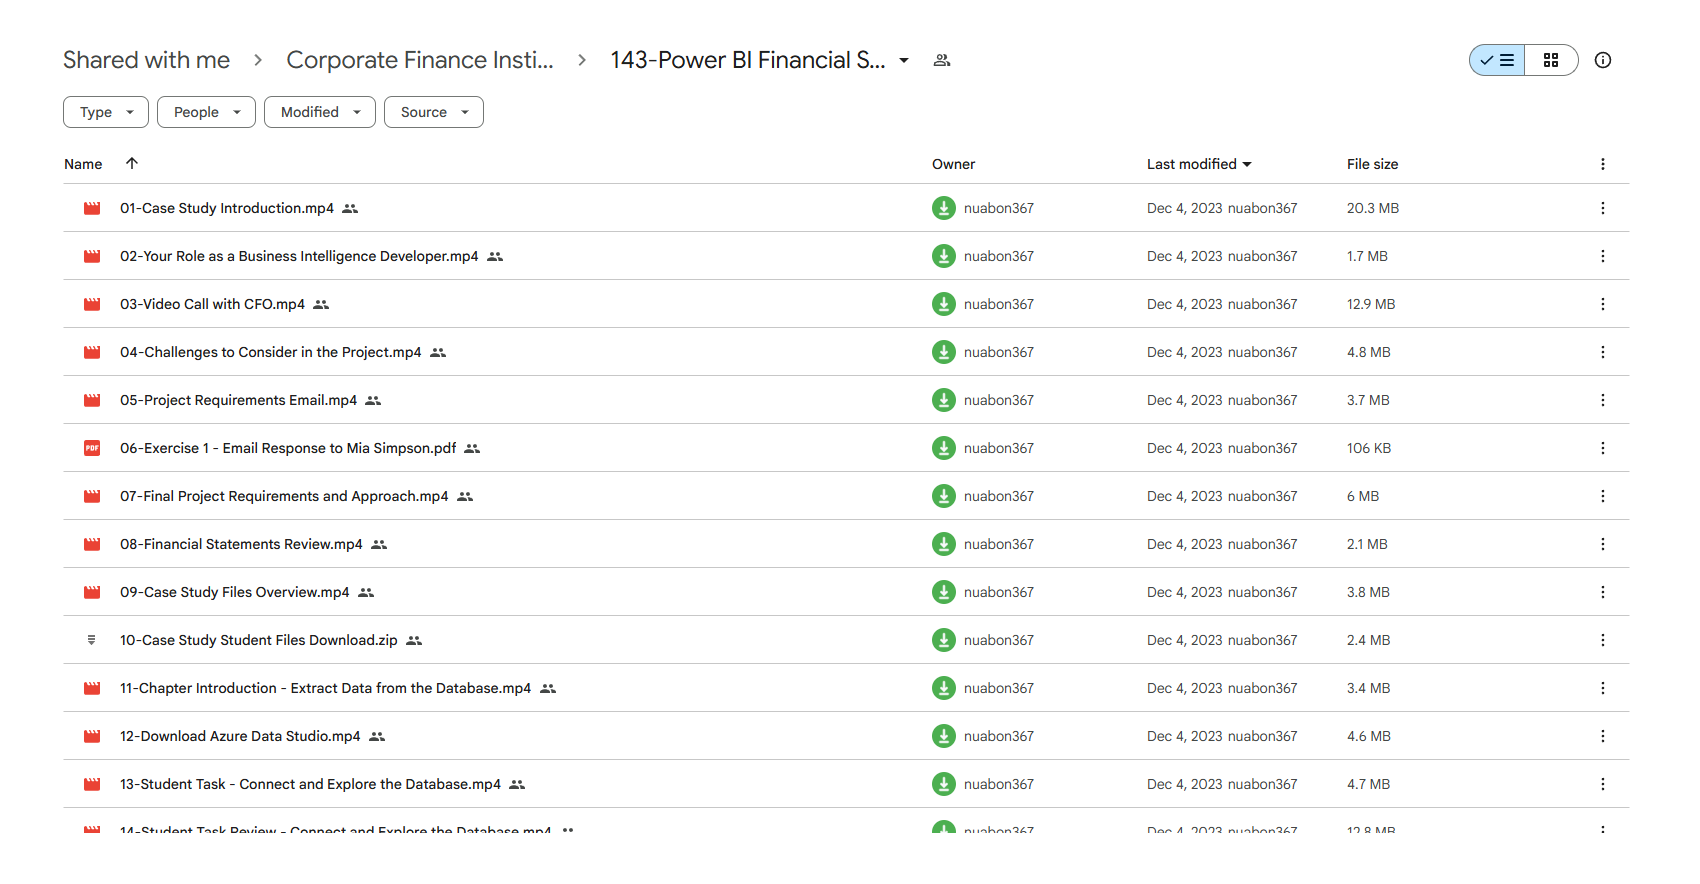Click shared icon next to 05-Project Requirements Email.mp4

(373, 400)
